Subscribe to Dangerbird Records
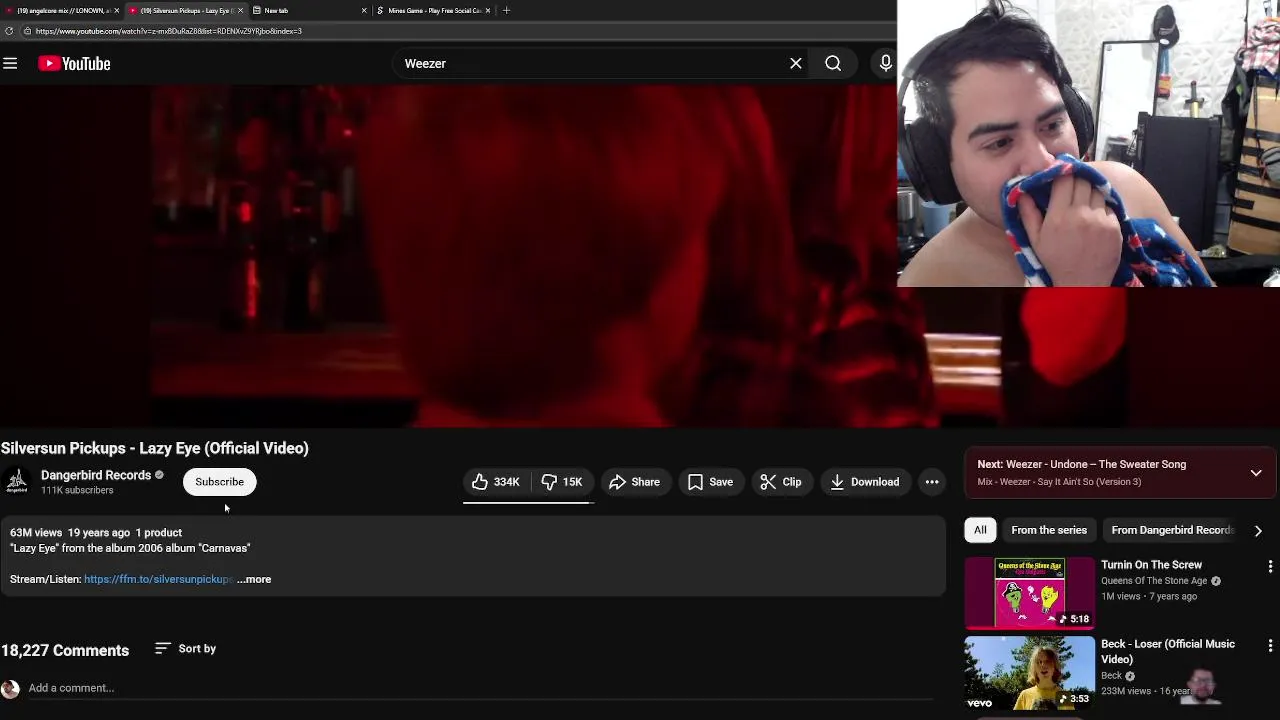Viewport: 1280px width, 720px height. pyautogui.click(x=219, y=482)
